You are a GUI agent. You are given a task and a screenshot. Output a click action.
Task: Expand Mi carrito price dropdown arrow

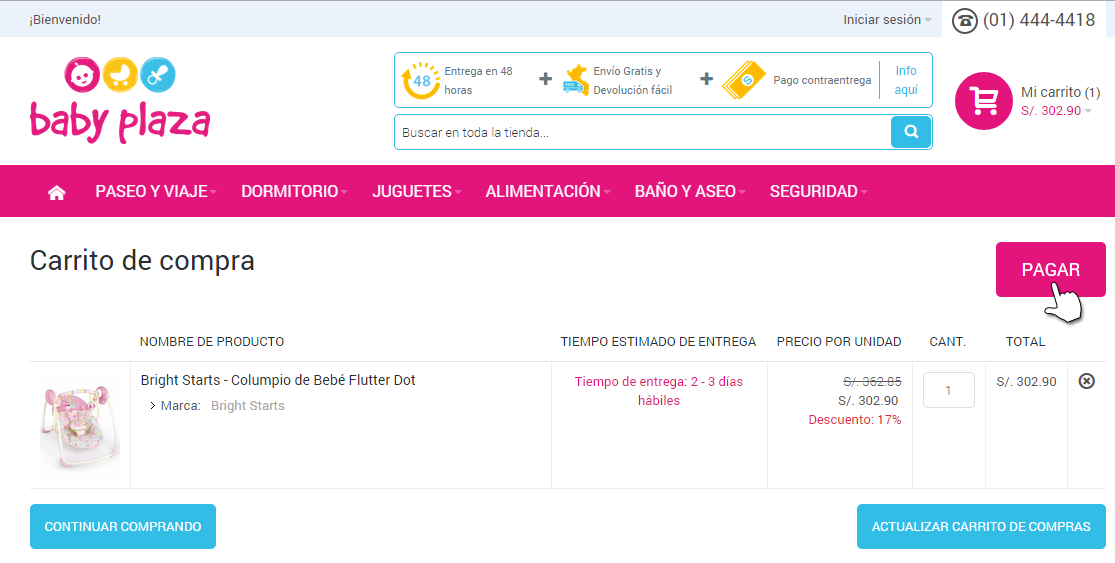tap(1088, 111)
